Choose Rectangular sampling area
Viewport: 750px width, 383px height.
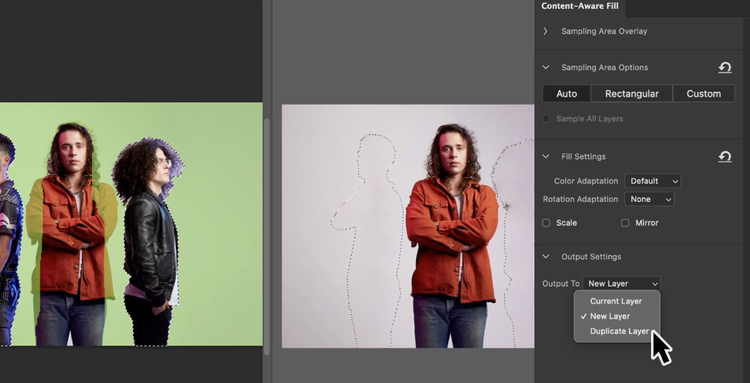click(631, 94)
